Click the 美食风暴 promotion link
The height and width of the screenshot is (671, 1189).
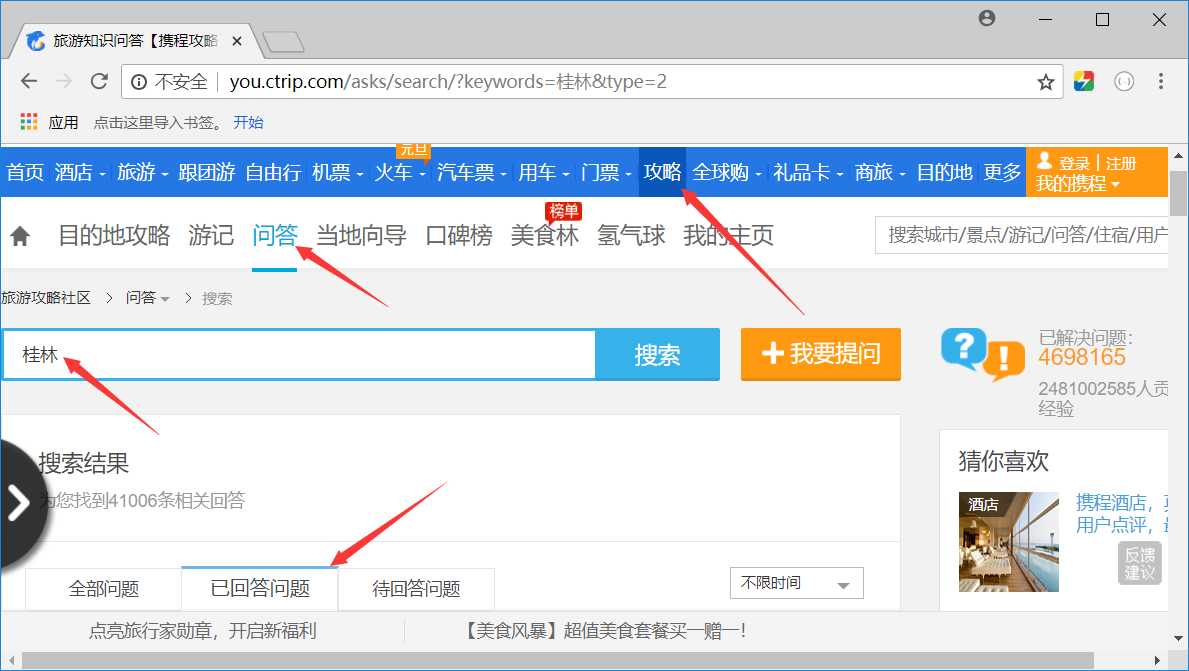pos(604,631)
